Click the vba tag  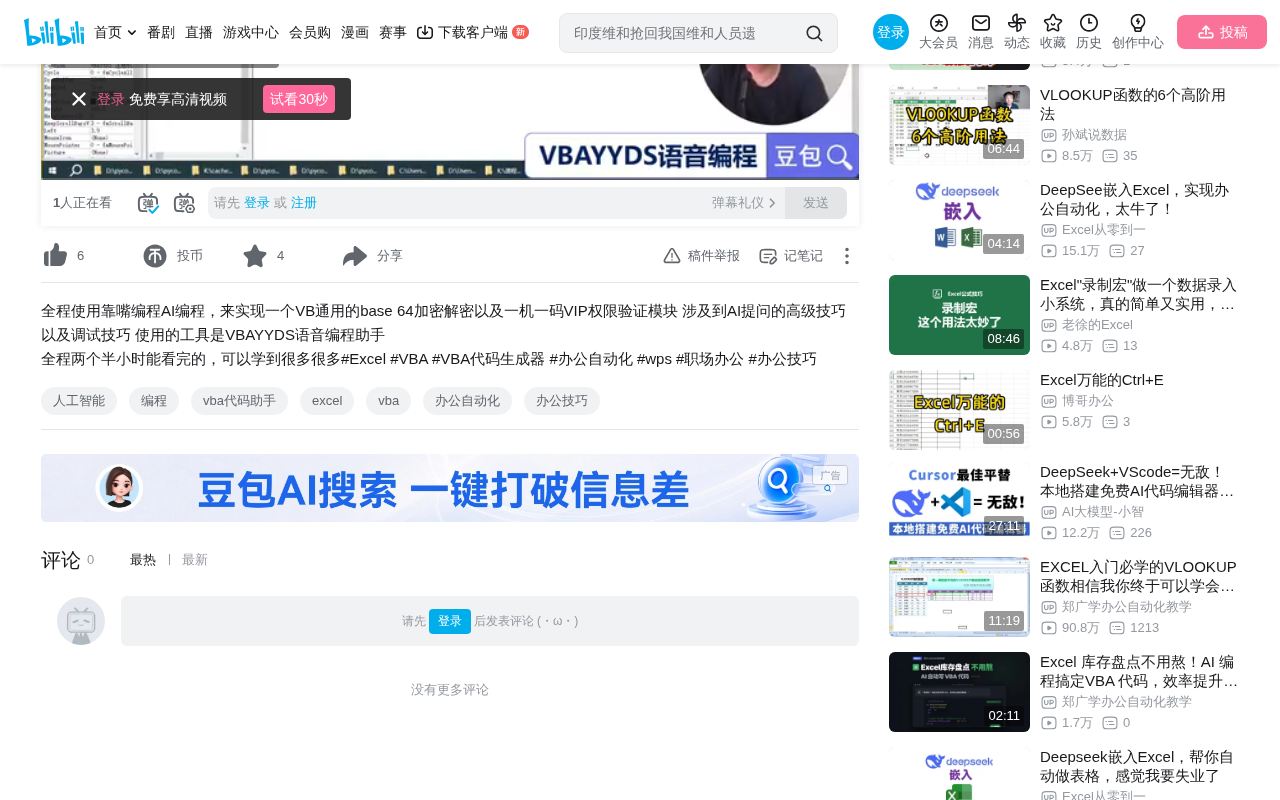pos(388,401)
